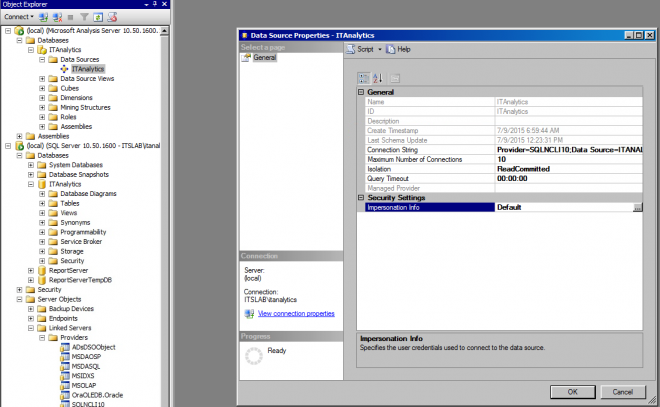Viewport: 660px width, 407px height.
Task: Click the Refresh icon in Object Explorer toolbar
Action: (x=98, y=17)
